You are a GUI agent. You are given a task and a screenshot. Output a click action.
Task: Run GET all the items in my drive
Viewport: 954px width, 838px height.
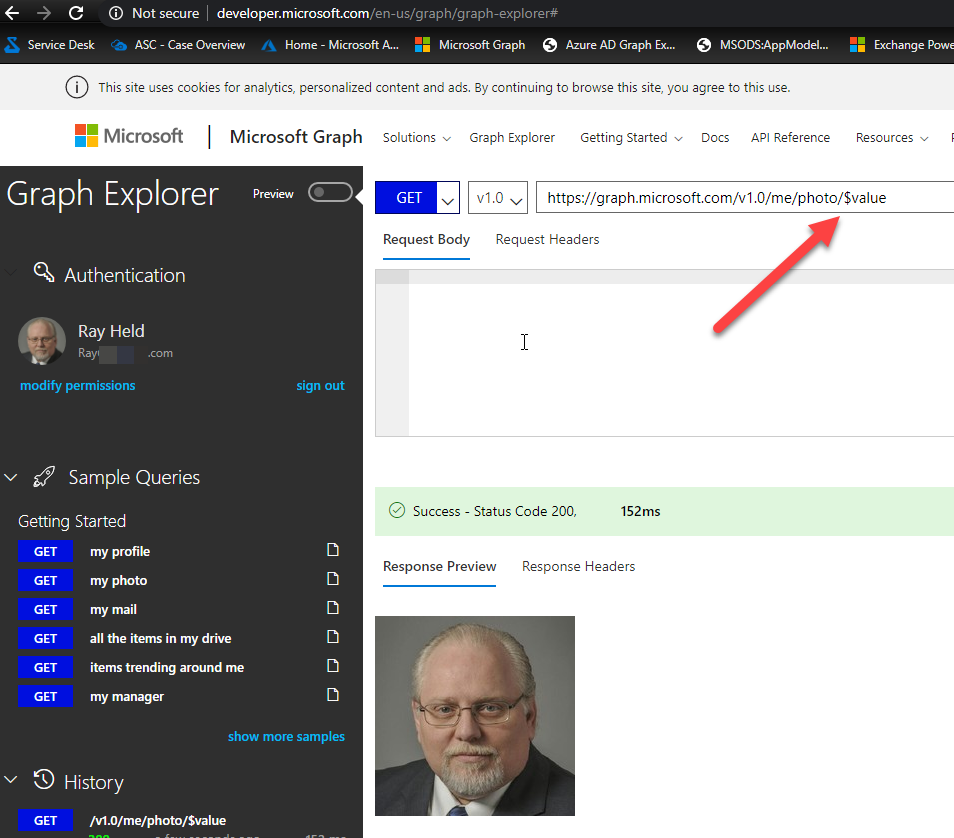(x=45, y=638)
